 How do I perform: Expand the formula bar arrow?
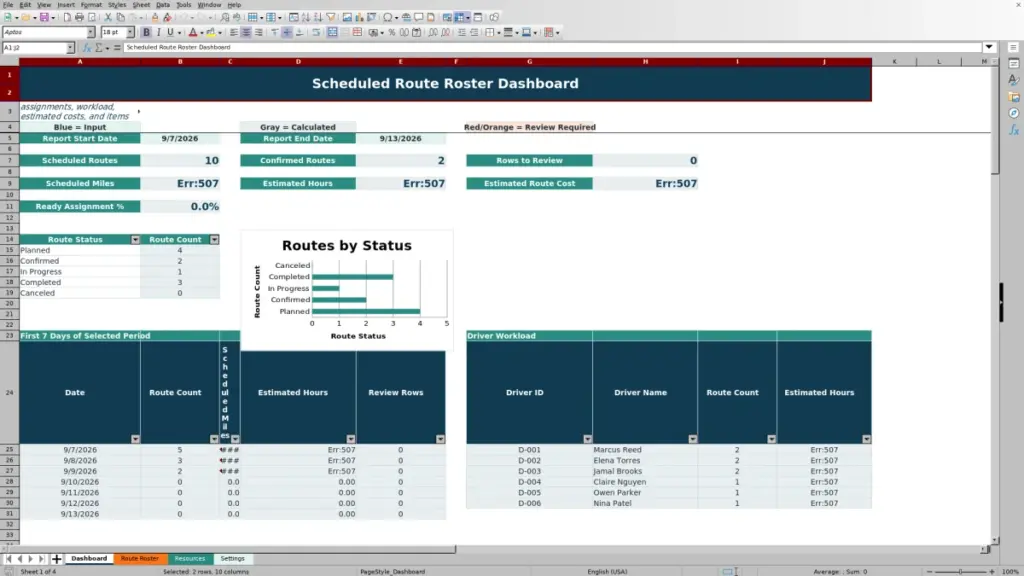click(x=989, y=47)
